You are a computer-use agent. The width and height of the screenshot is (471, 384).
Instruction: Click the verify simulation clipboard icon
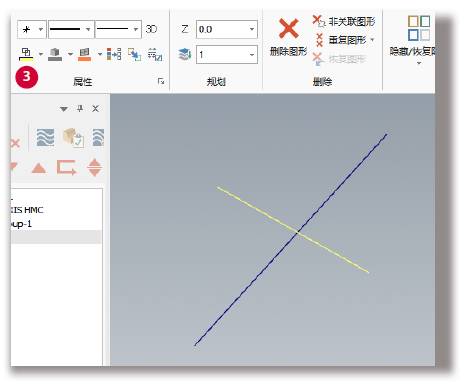tap(73, 138)
